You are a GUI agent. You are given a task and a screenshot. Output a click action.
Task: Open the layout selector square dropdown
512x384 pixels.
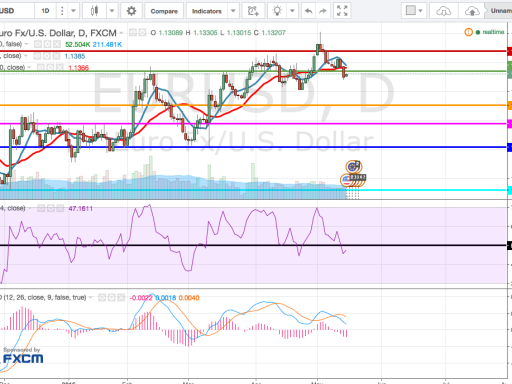coord(414,11)
